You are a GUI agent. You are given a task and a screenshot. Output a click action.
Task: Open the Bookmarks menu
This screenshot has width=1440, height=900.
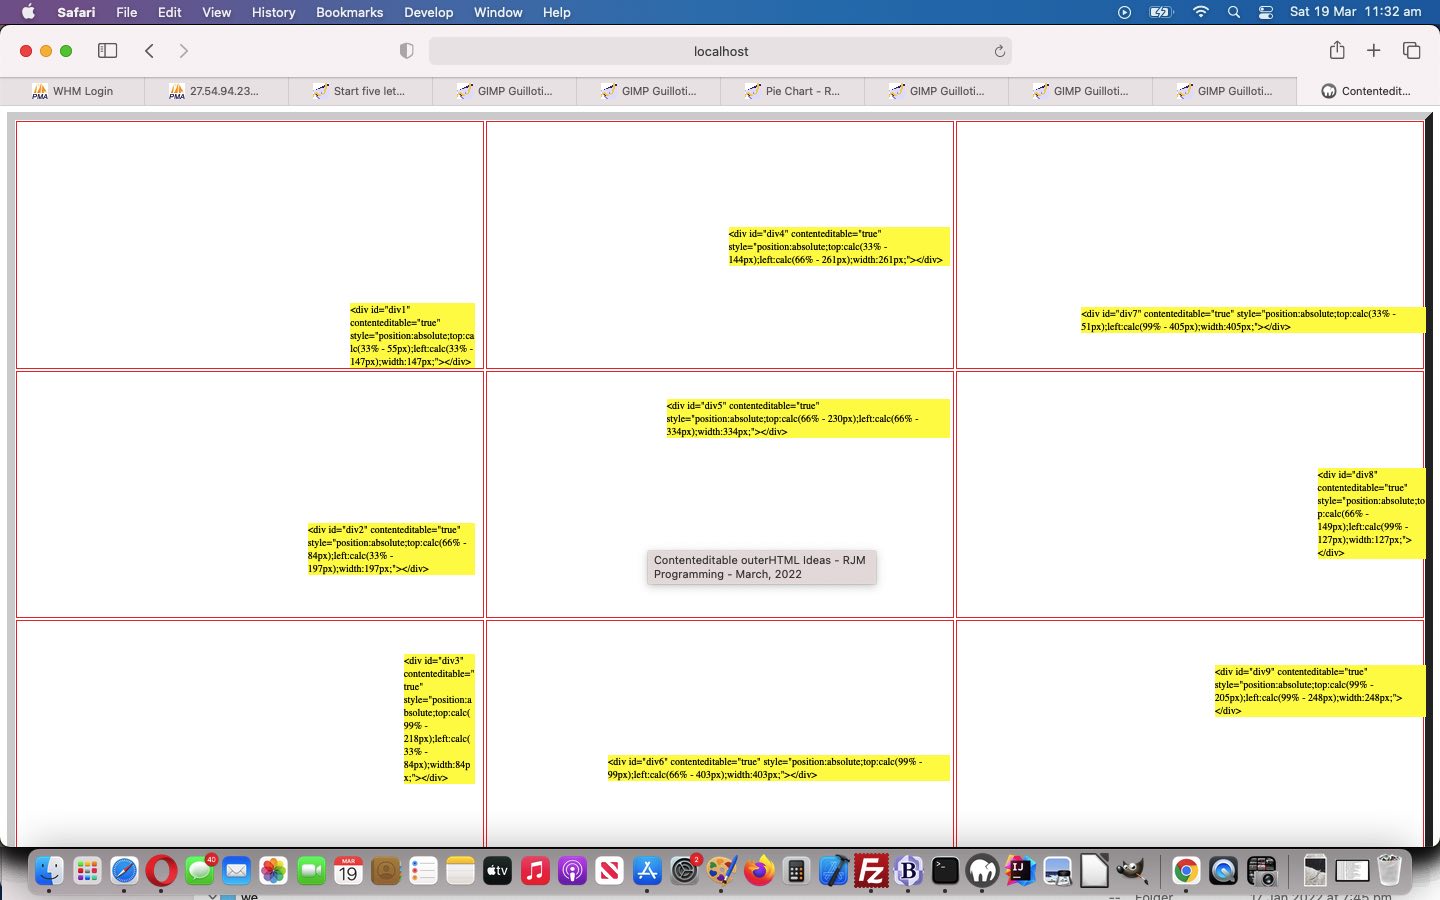point(349,12)
